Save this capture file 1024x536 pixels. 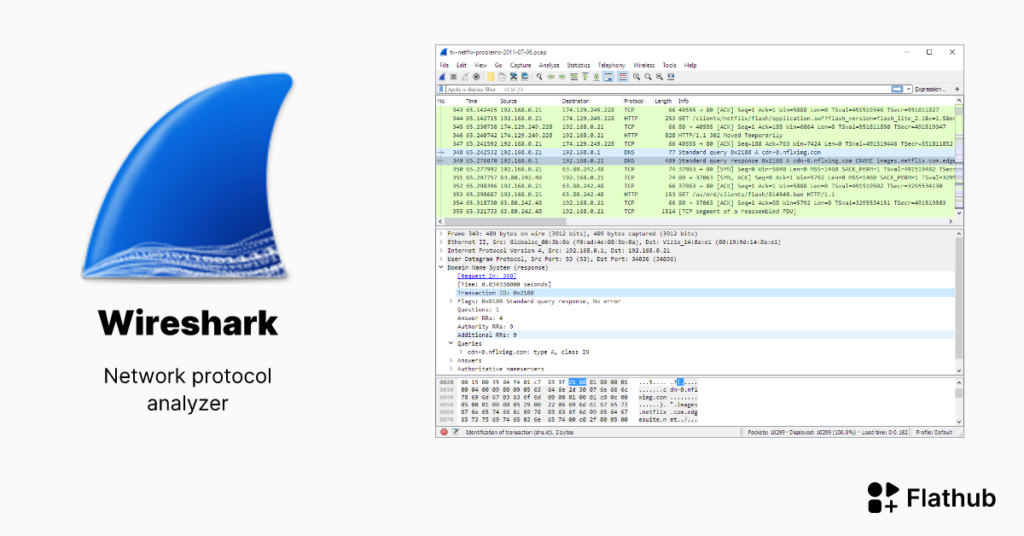[502, 77]
